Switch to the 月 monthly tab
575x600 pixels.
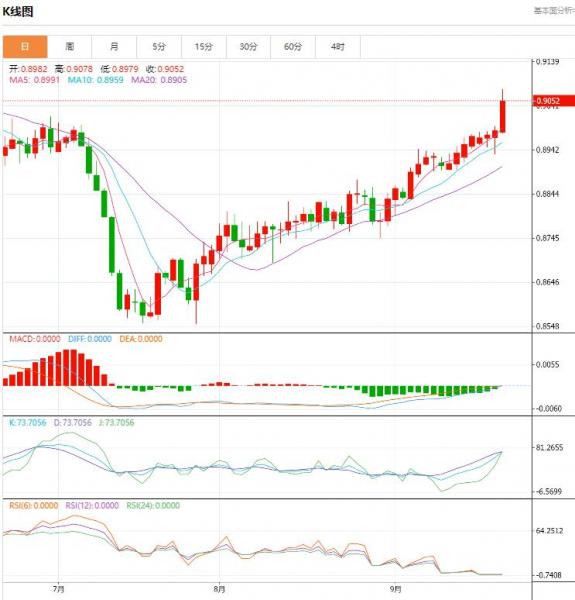coord(114,47)
